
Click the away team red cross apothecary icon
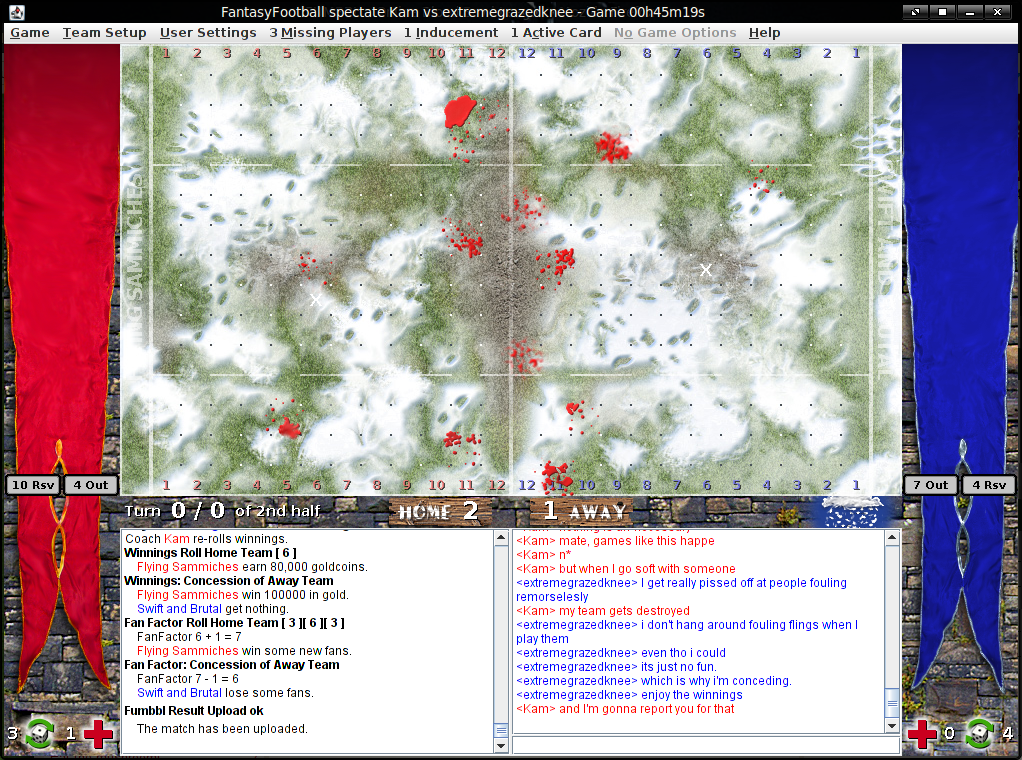click(922, 734)
